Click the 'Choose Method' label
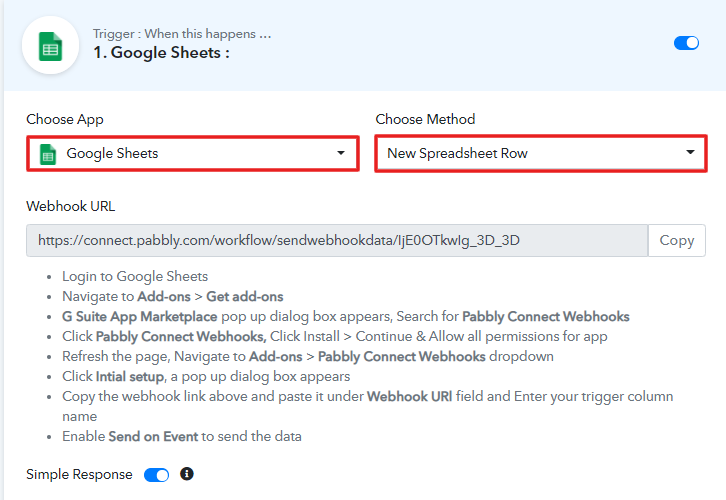 coord(425,119)
